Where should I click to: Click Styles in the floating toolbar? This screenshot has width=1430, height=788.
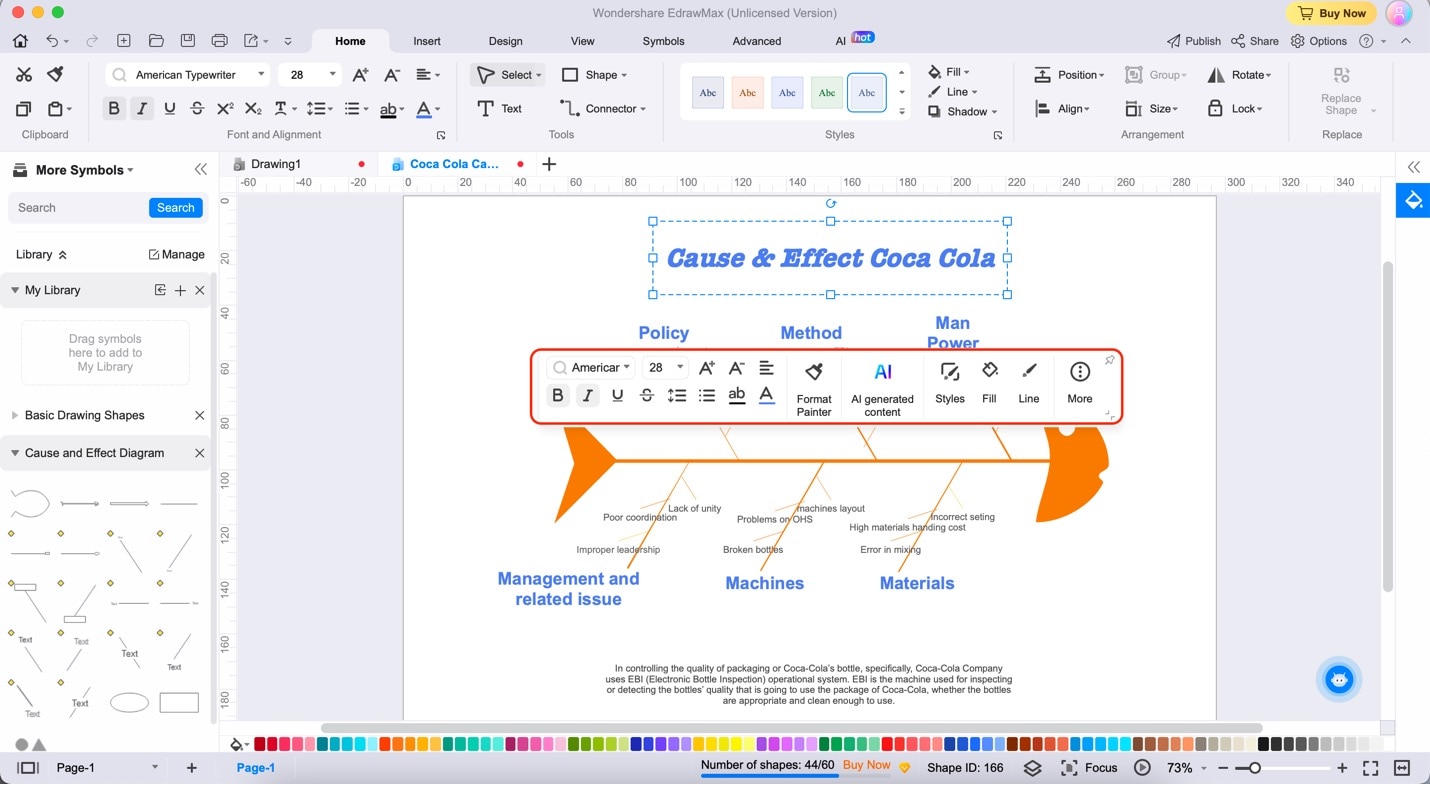[950, 383]
